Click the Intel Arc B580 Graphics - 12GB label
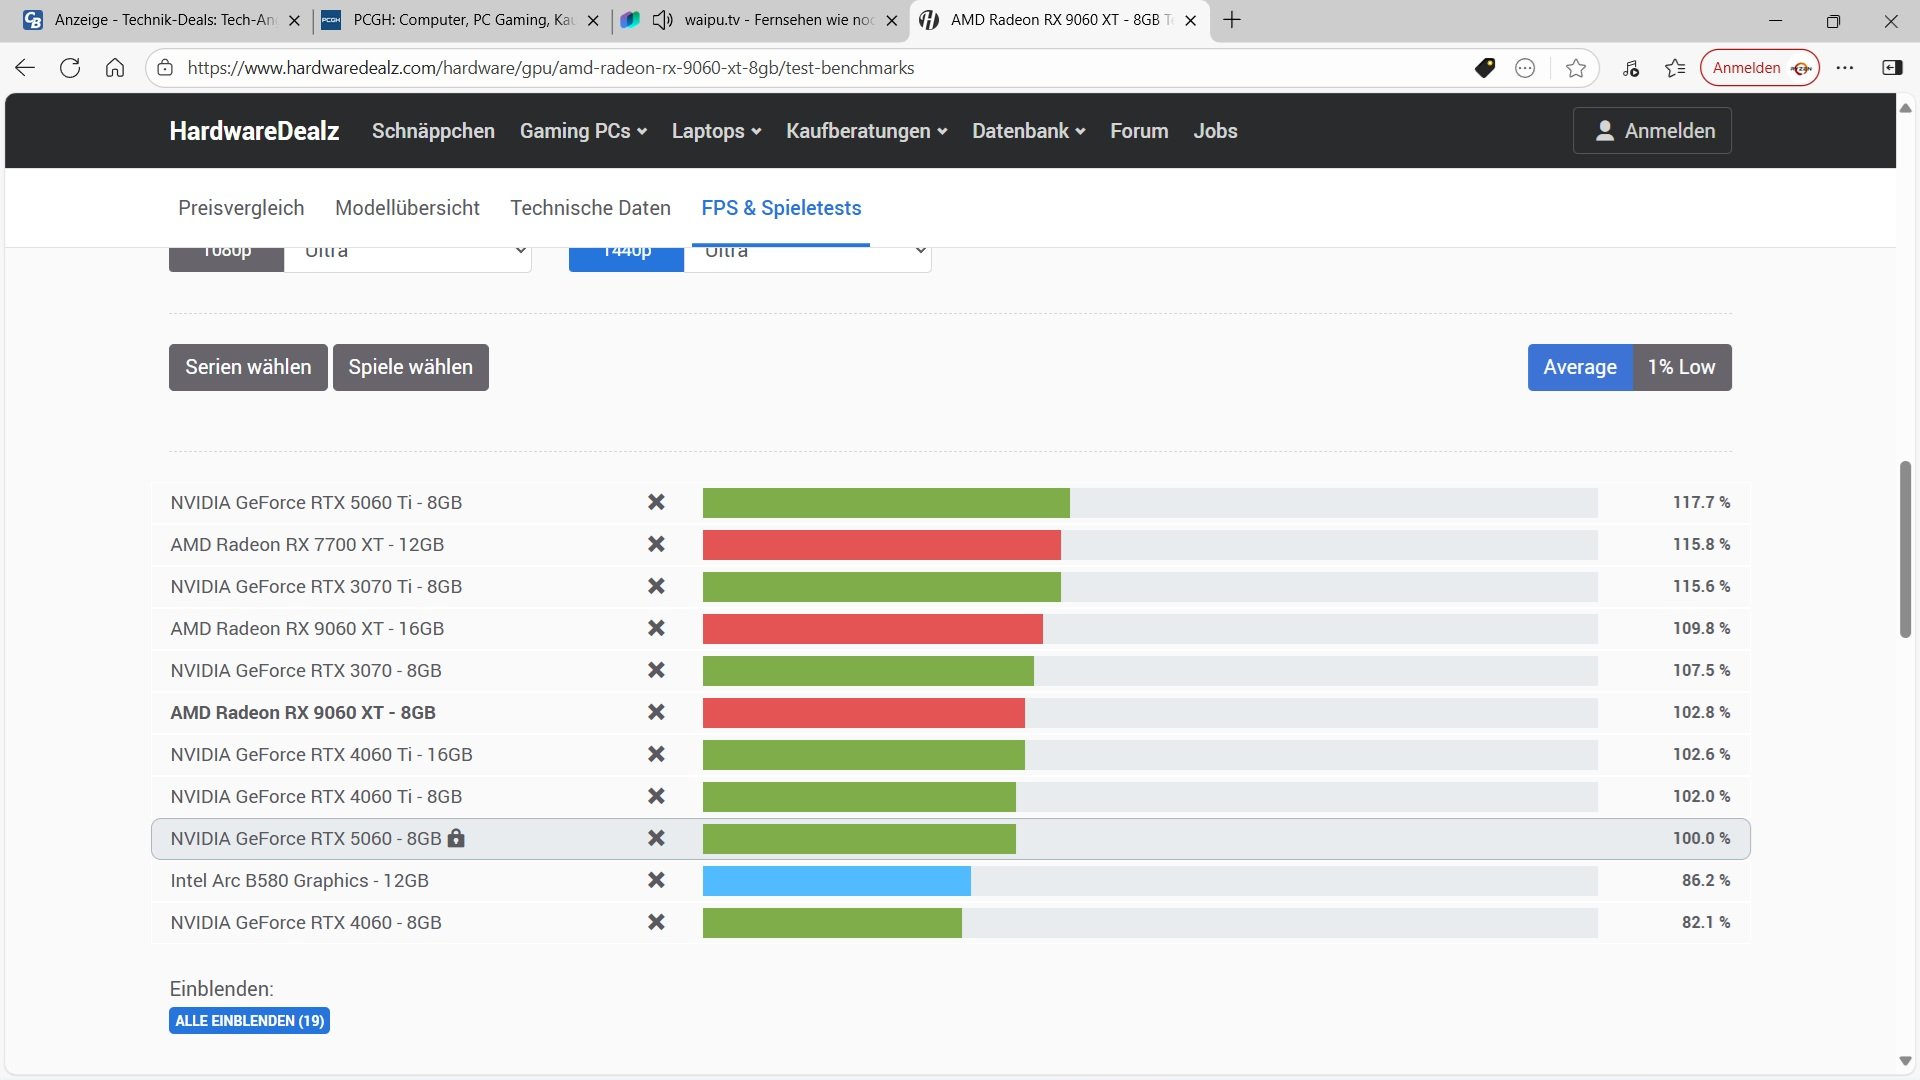Viewport: 1920px width, 1080px height. point(299,880)
